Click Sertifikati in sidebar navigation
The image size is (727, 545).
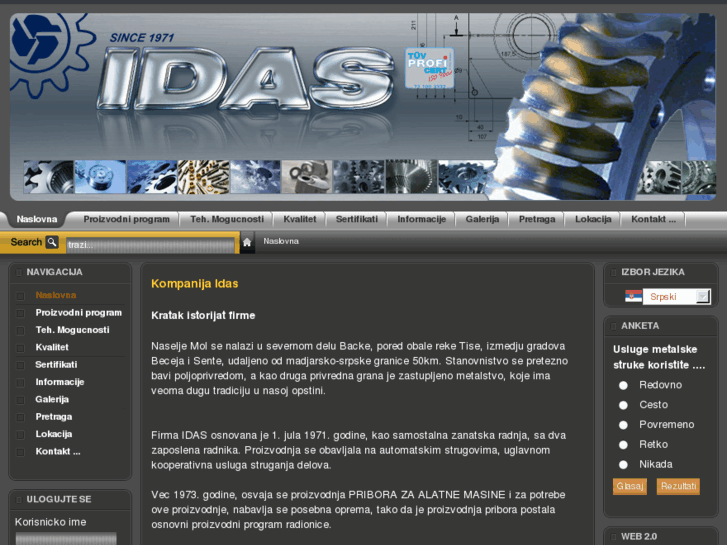[56, 365]
